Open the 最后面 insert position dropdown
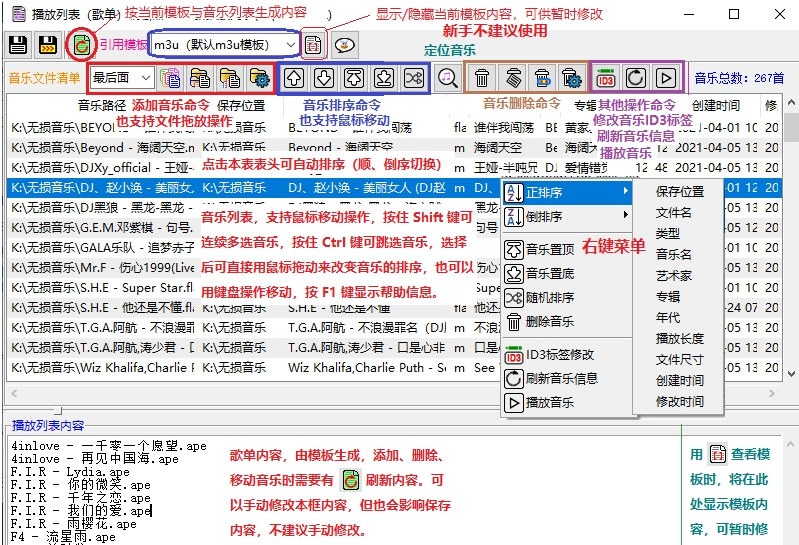The width and height of the screenshot is (799, 545). pos(145,77)
